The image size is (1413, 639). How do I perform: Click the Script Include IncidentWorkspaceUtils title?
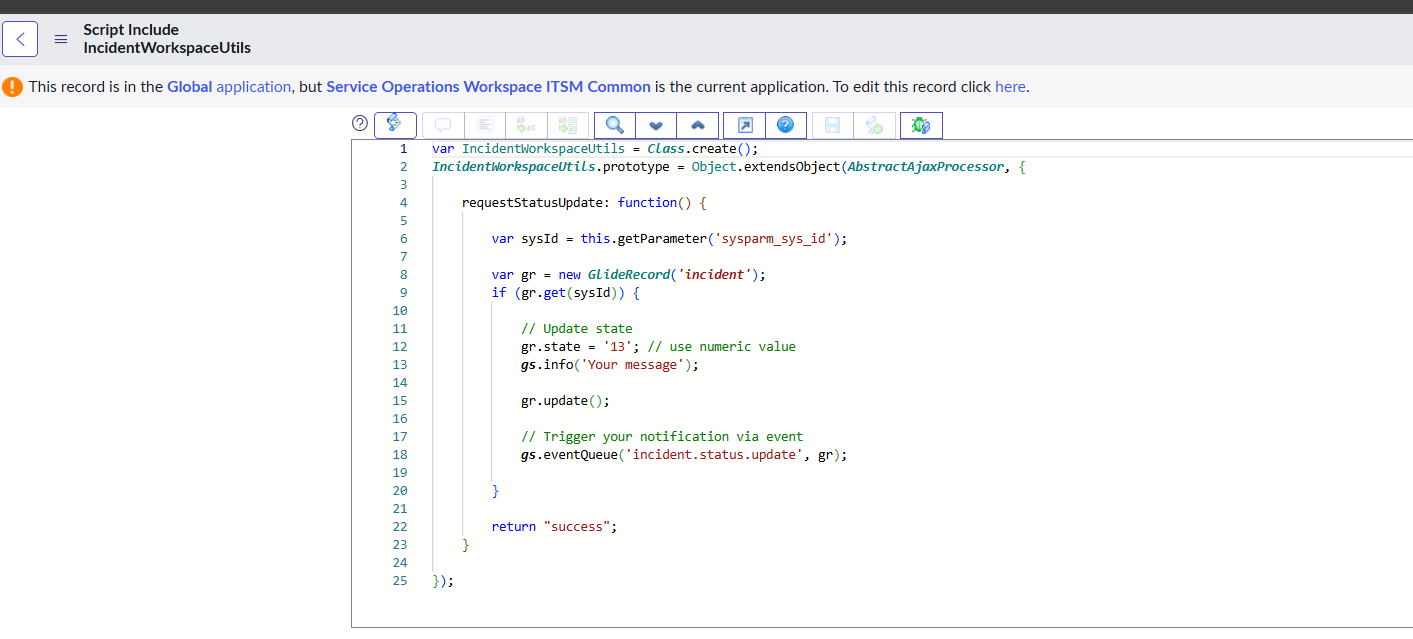pyautogui.click(x=167, y=38)
